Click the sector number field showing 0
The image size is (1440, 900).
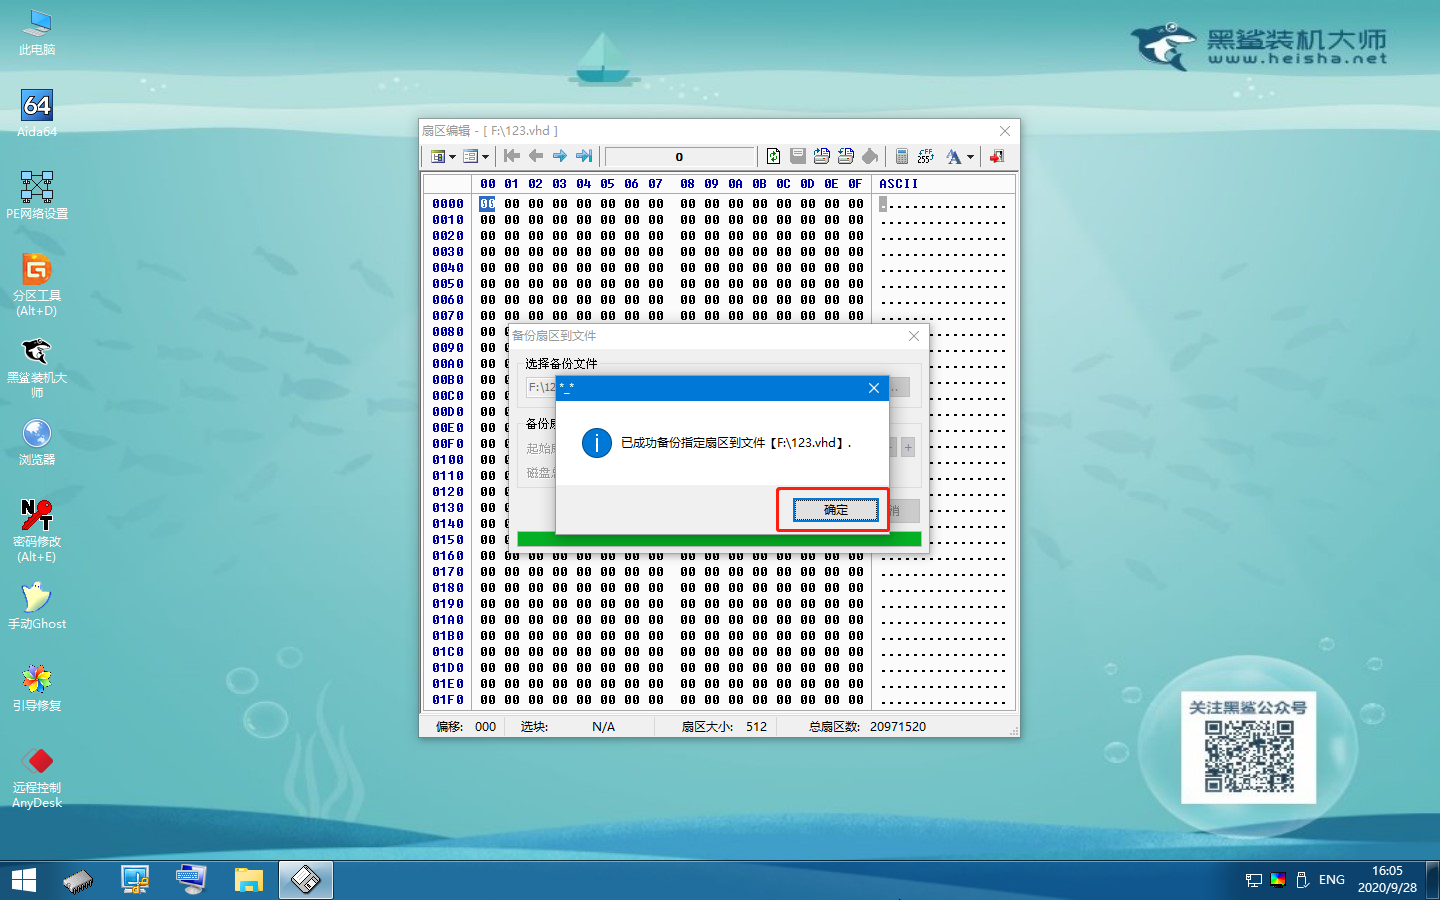pos(679,157)
